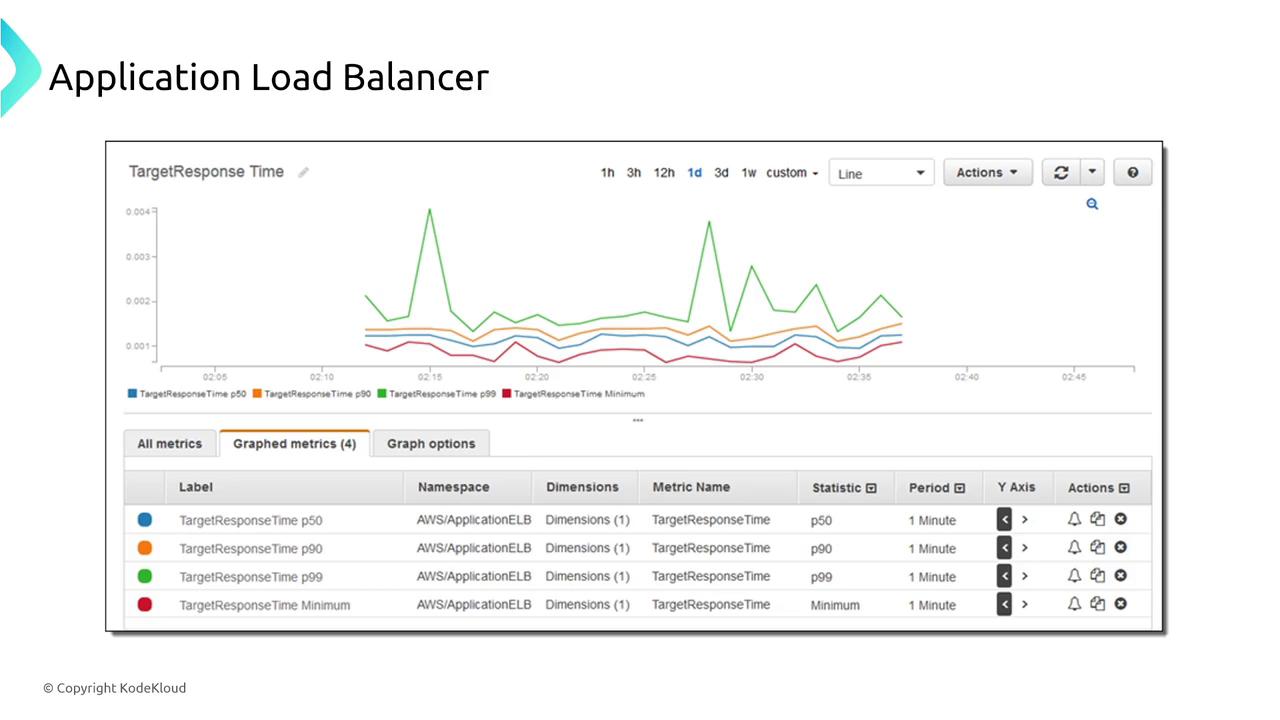Viewport: 1280px width, 720px height.
Task: Move p50 metric to left Y axis
Action: pos(1004,519)
